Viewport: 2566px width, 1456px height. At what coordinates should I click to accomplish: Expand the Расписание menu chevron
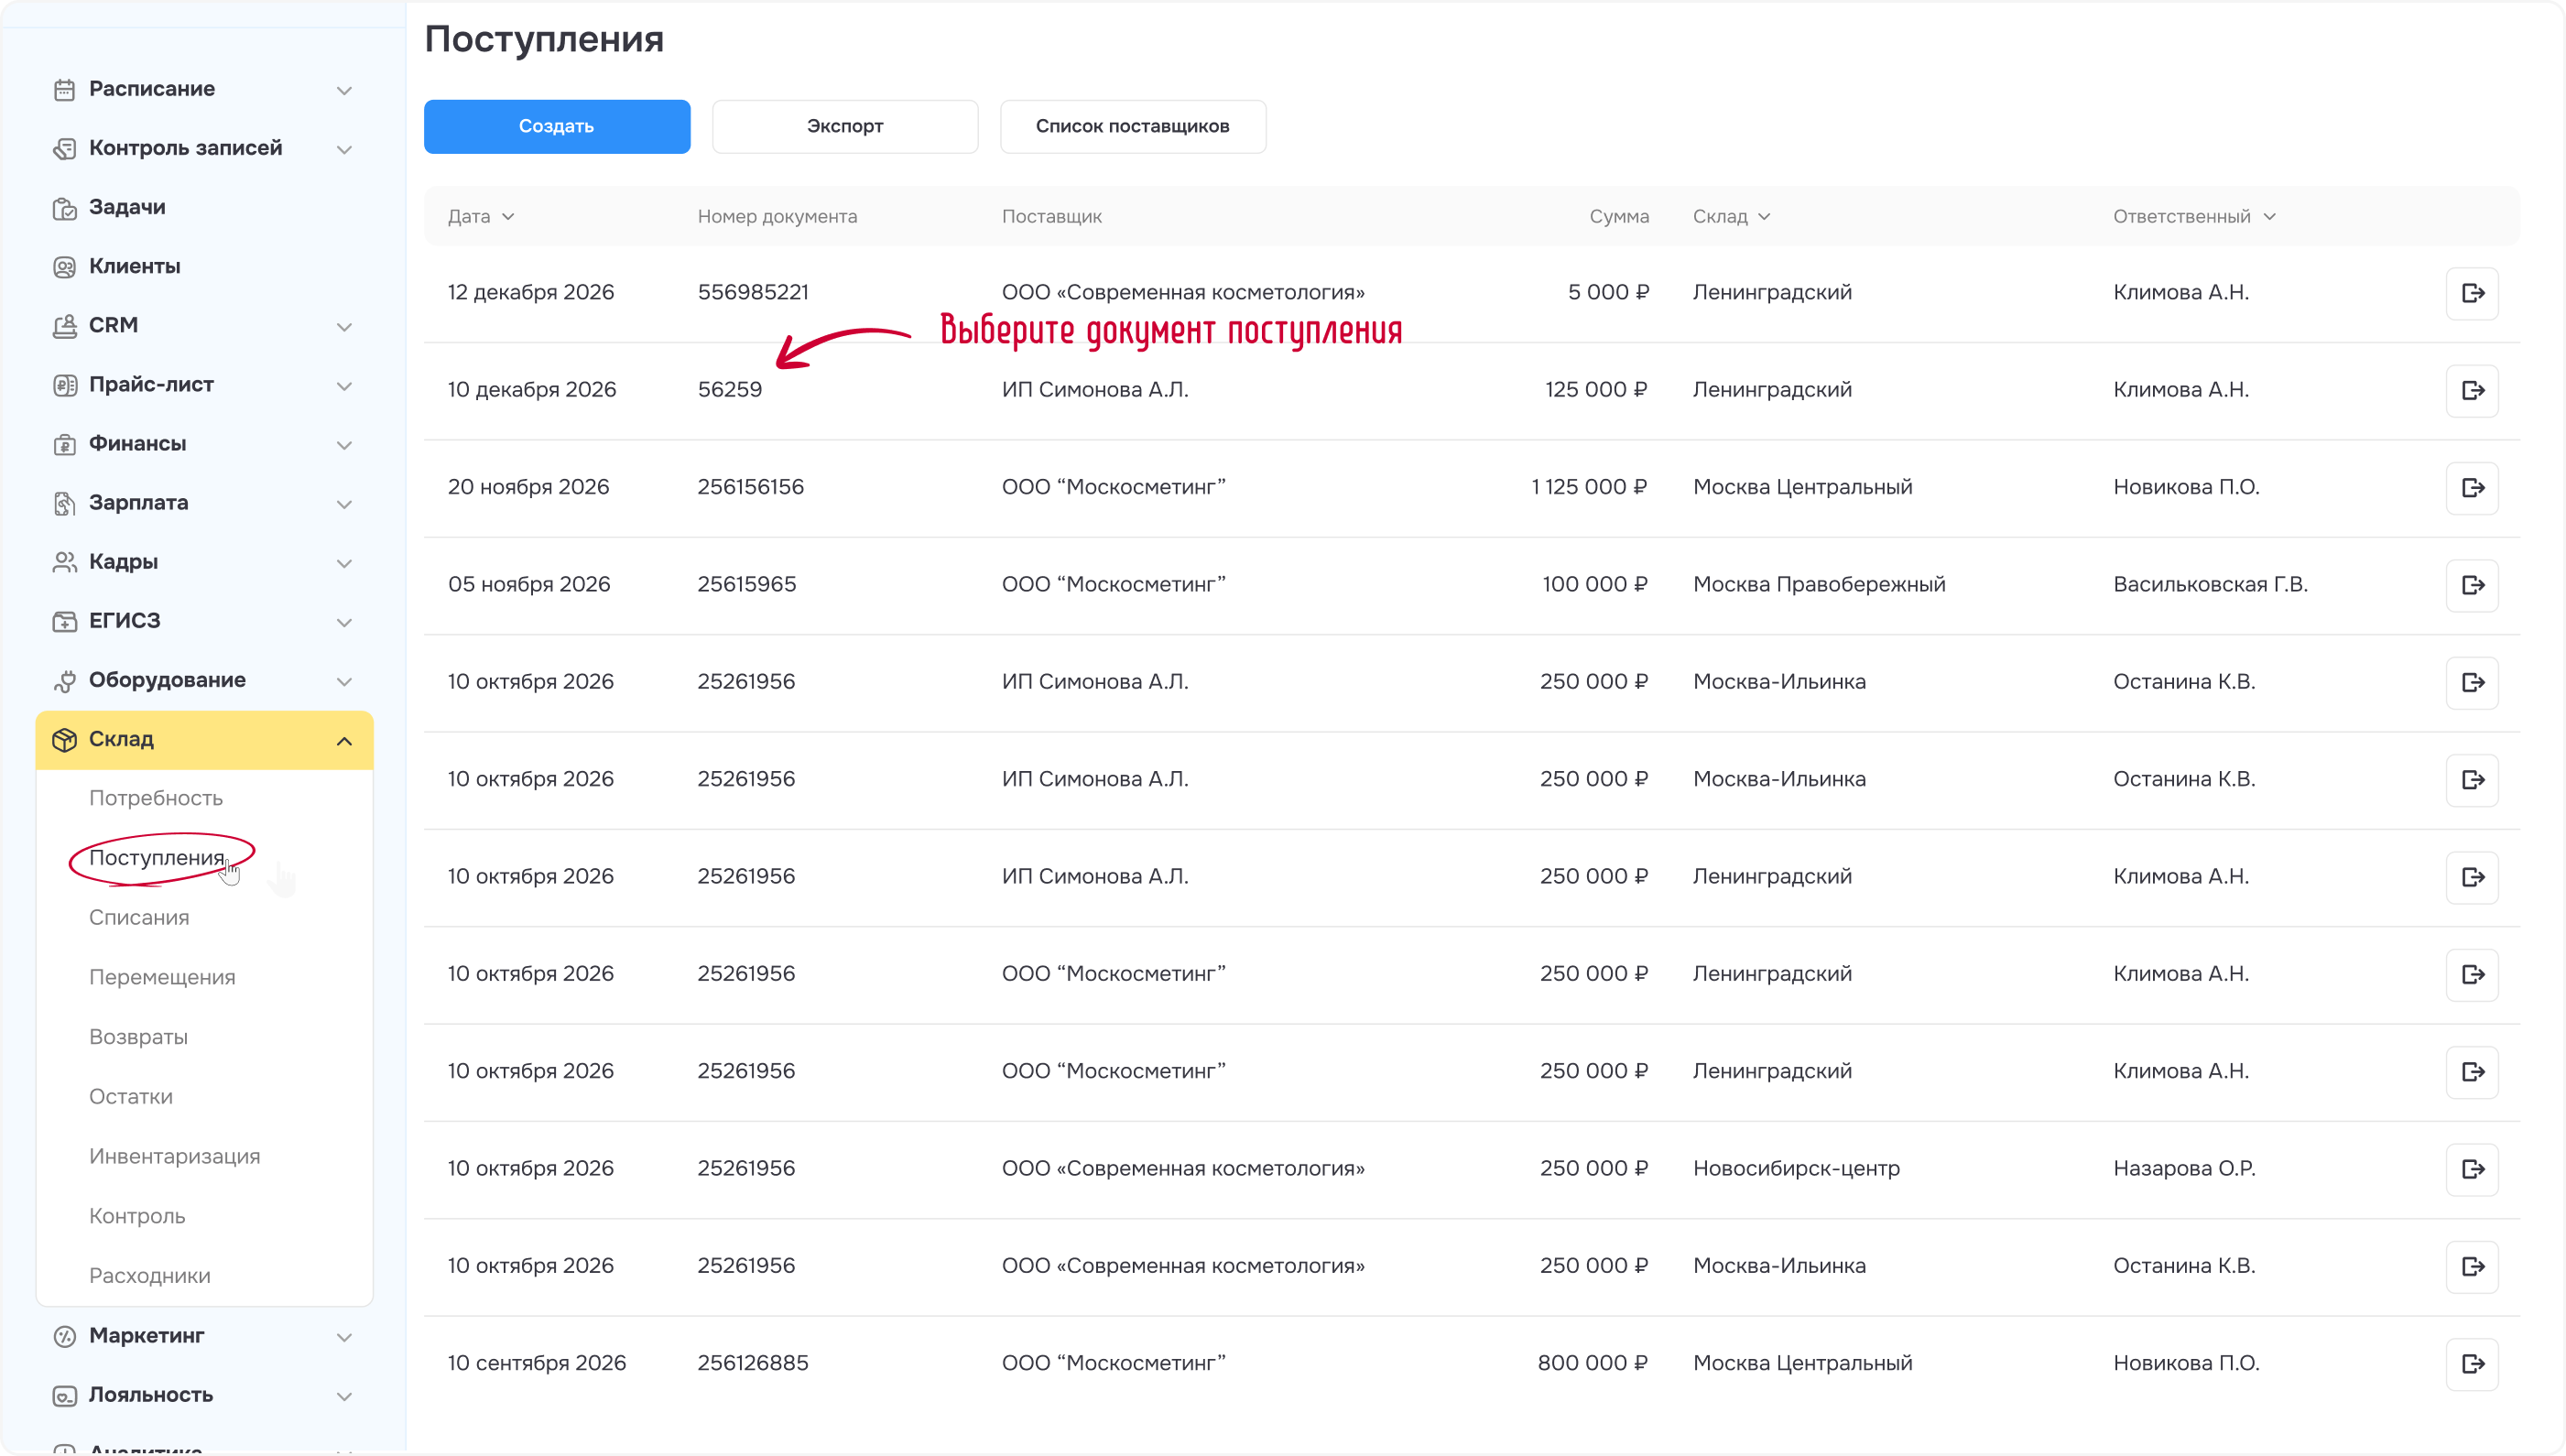click(344, 90)
